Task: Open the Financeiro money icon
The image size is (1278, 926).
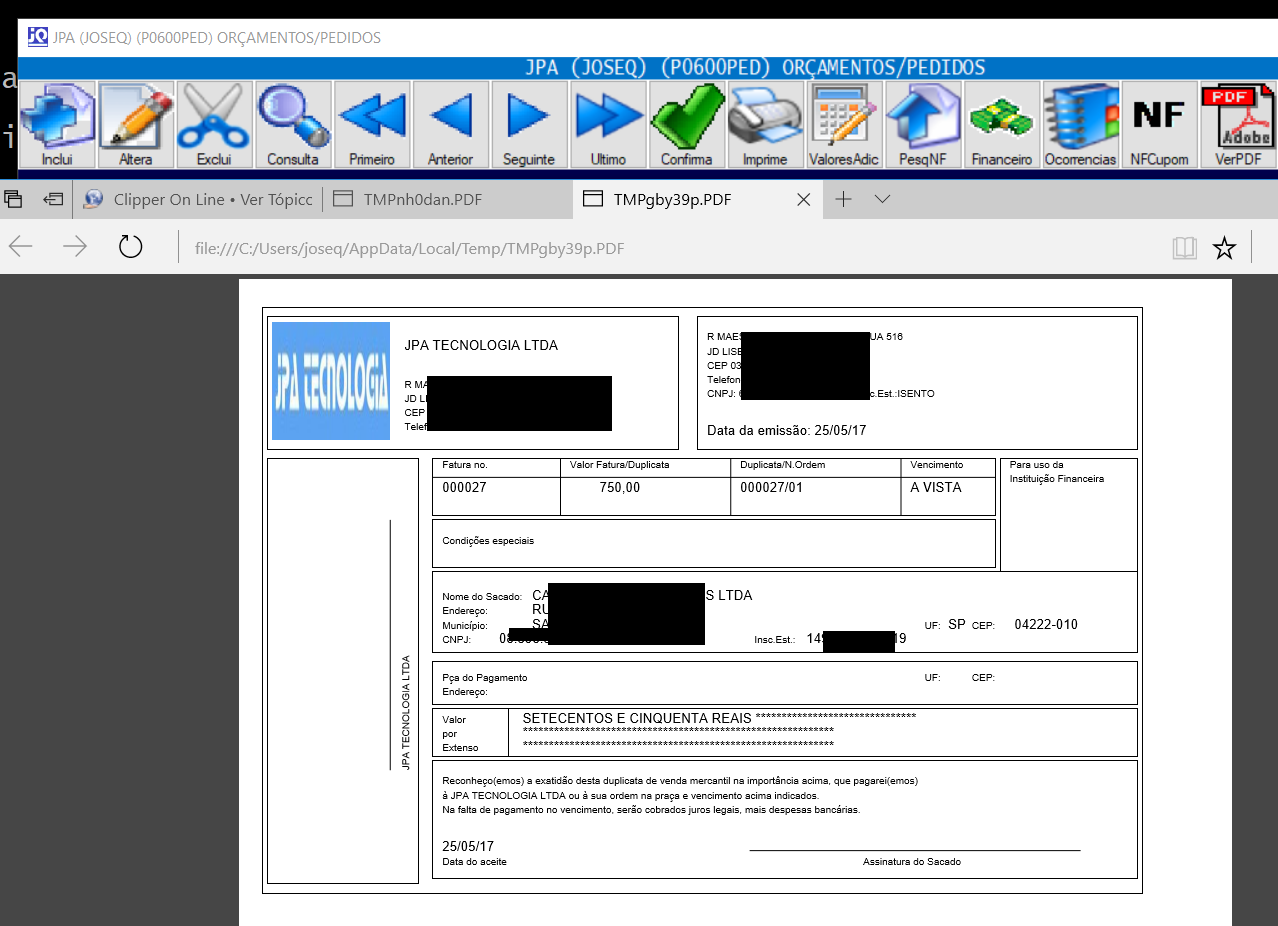Action: (1001, 124)
